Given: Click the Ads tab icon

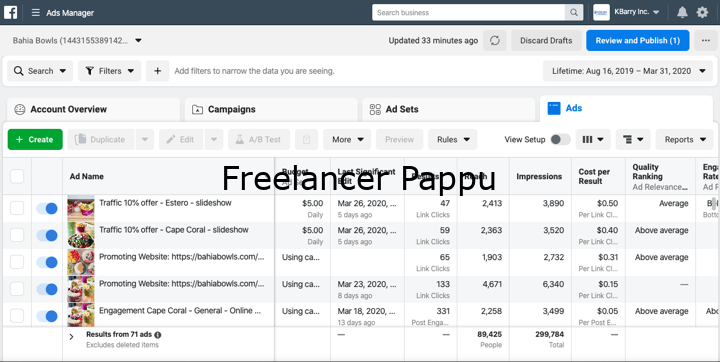Looking at the screenshot, I should (x=554, y=108).
